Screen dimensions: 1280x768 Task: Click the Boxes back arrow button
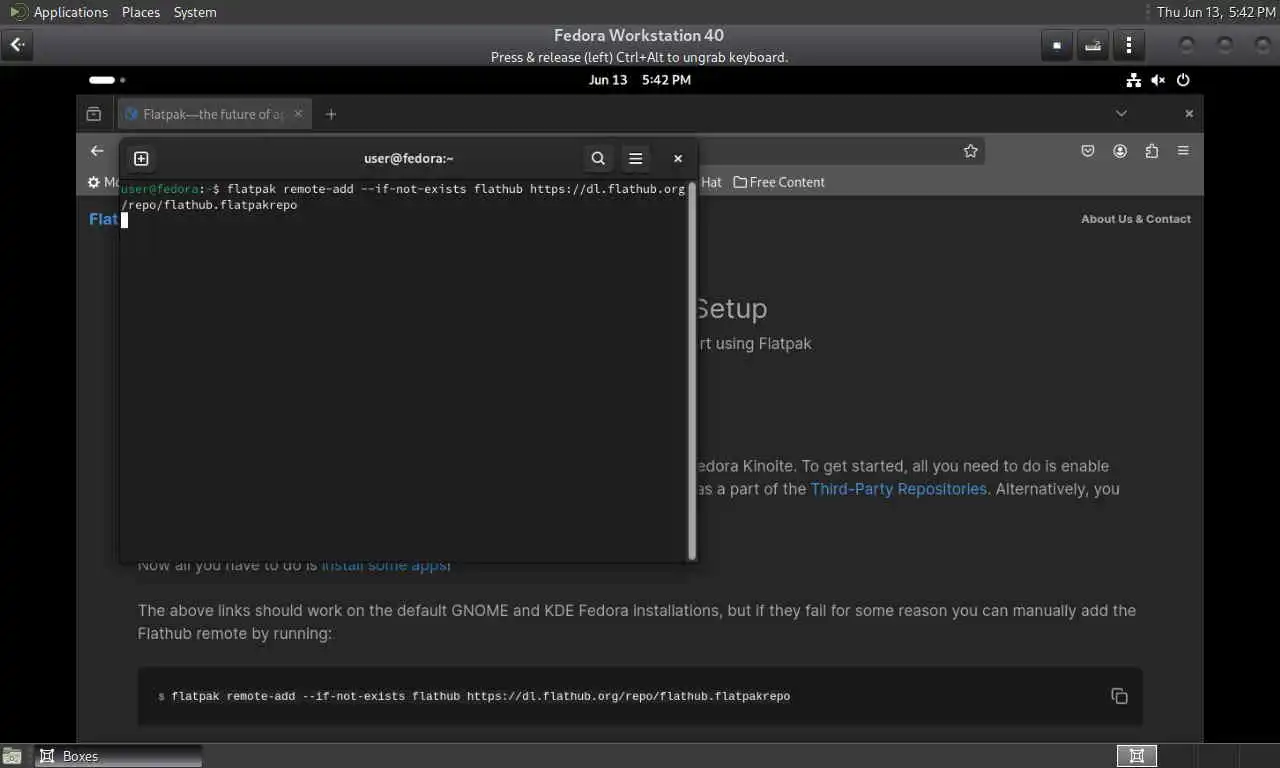click(x=17, y=45)
